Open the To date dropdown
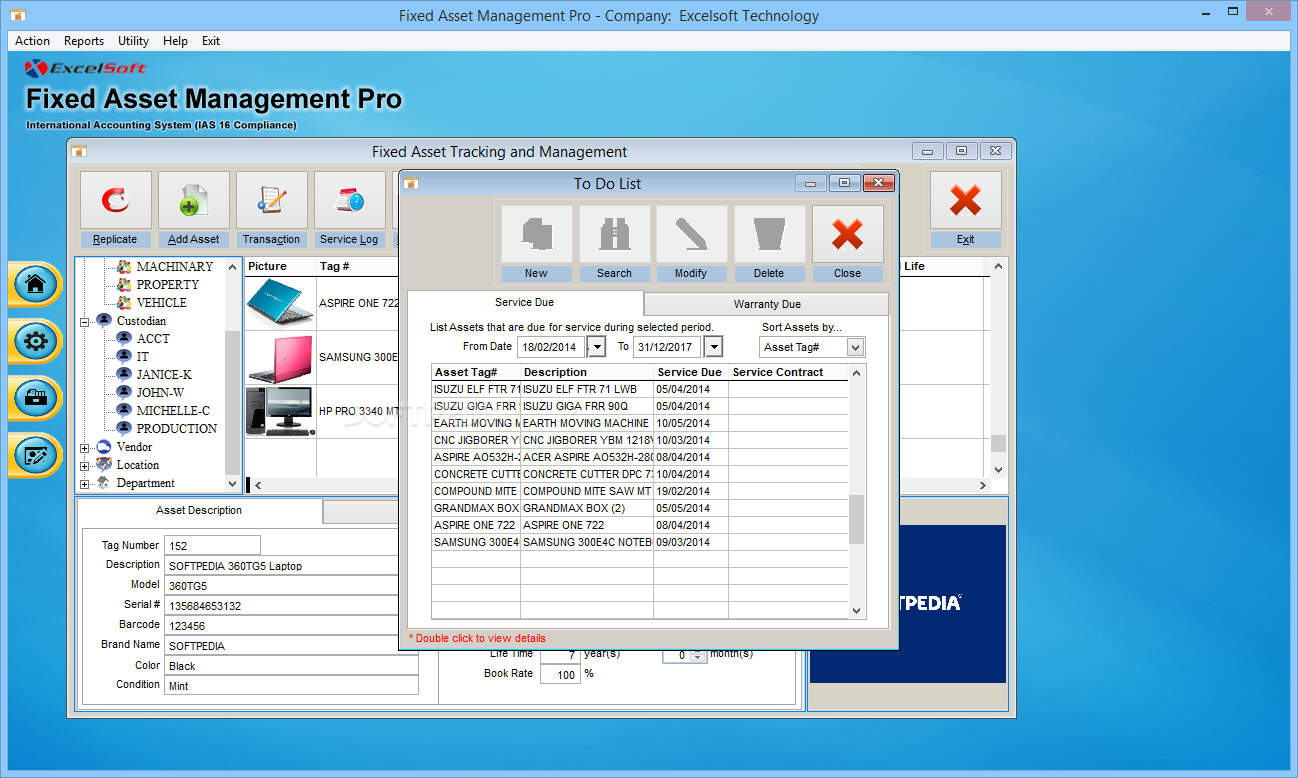Screen dimensions: 1298x778 click(713, 347)
